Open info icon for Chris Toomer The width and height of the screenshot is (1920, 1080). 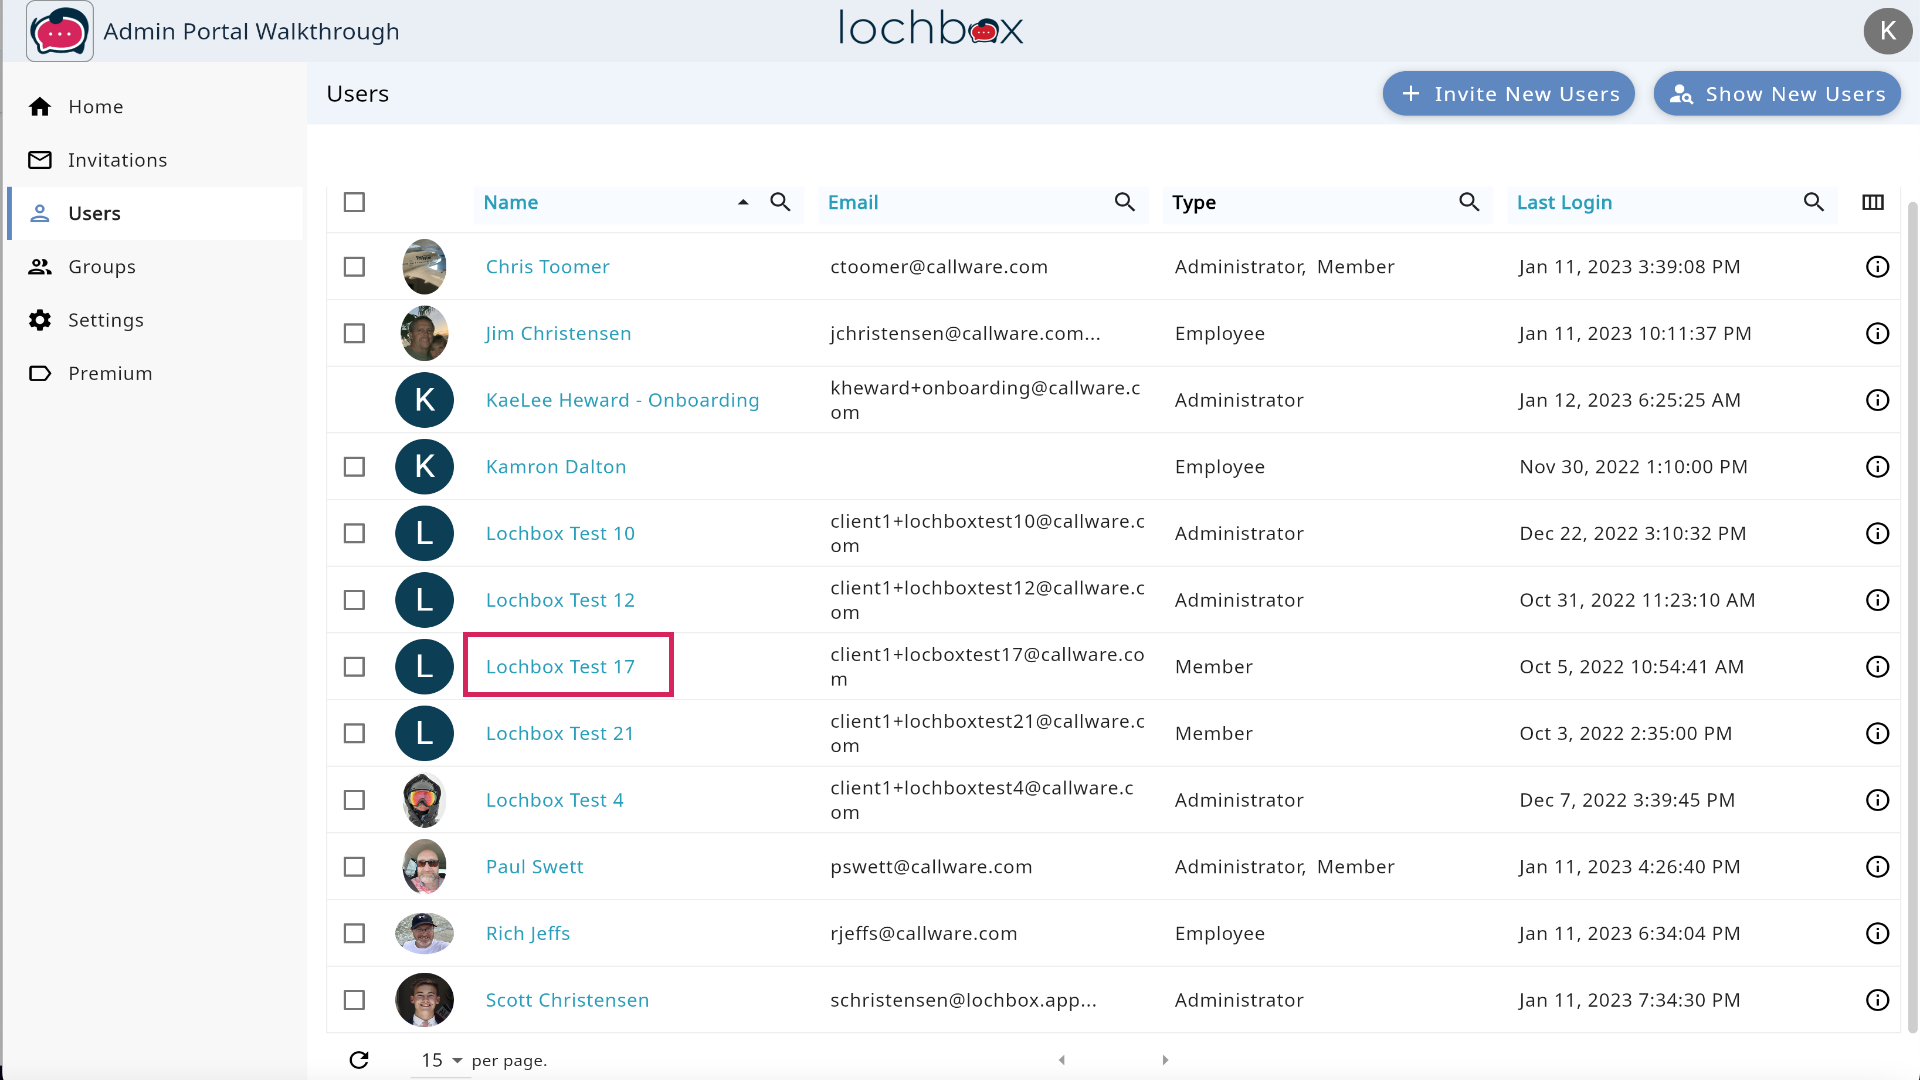1877,267
